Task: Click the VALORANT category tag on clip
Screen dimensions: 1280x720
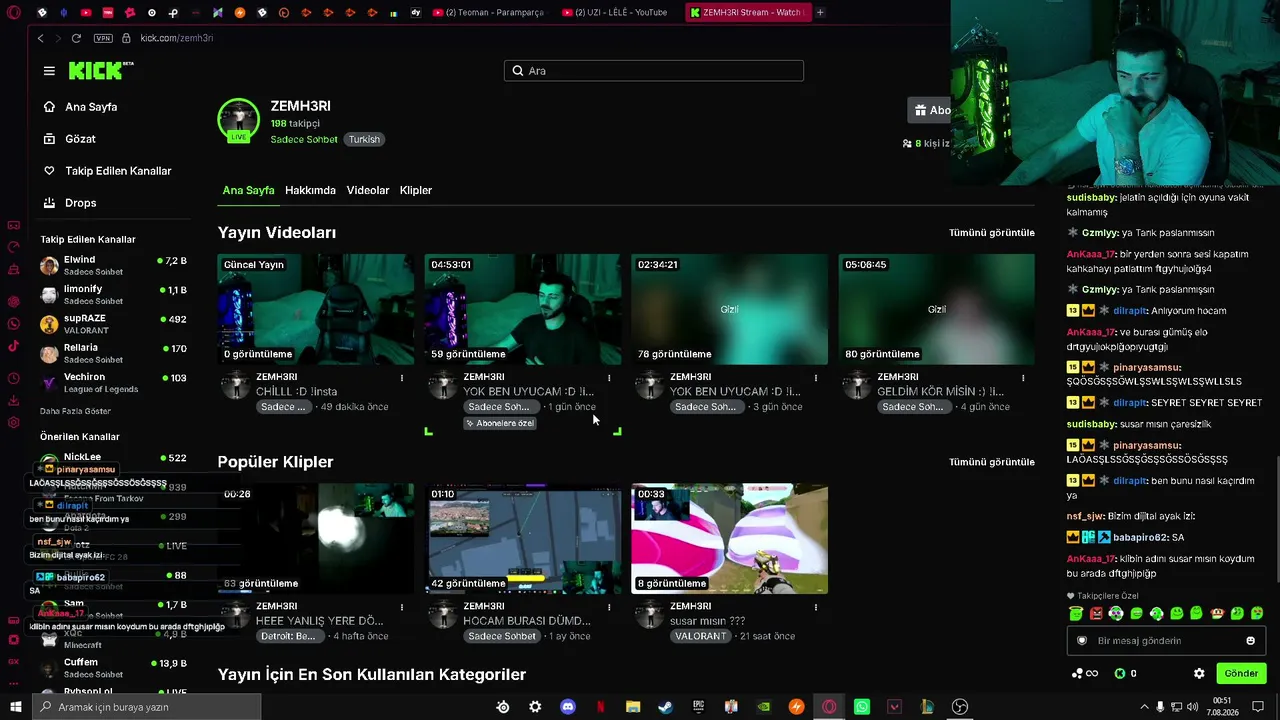Action: (x=701, y=636)
